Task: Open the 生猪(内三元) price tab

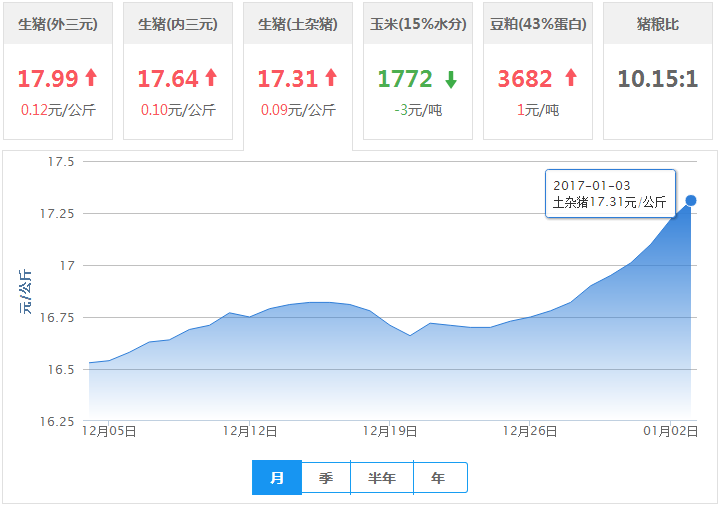Action: (x=178, y=71)
